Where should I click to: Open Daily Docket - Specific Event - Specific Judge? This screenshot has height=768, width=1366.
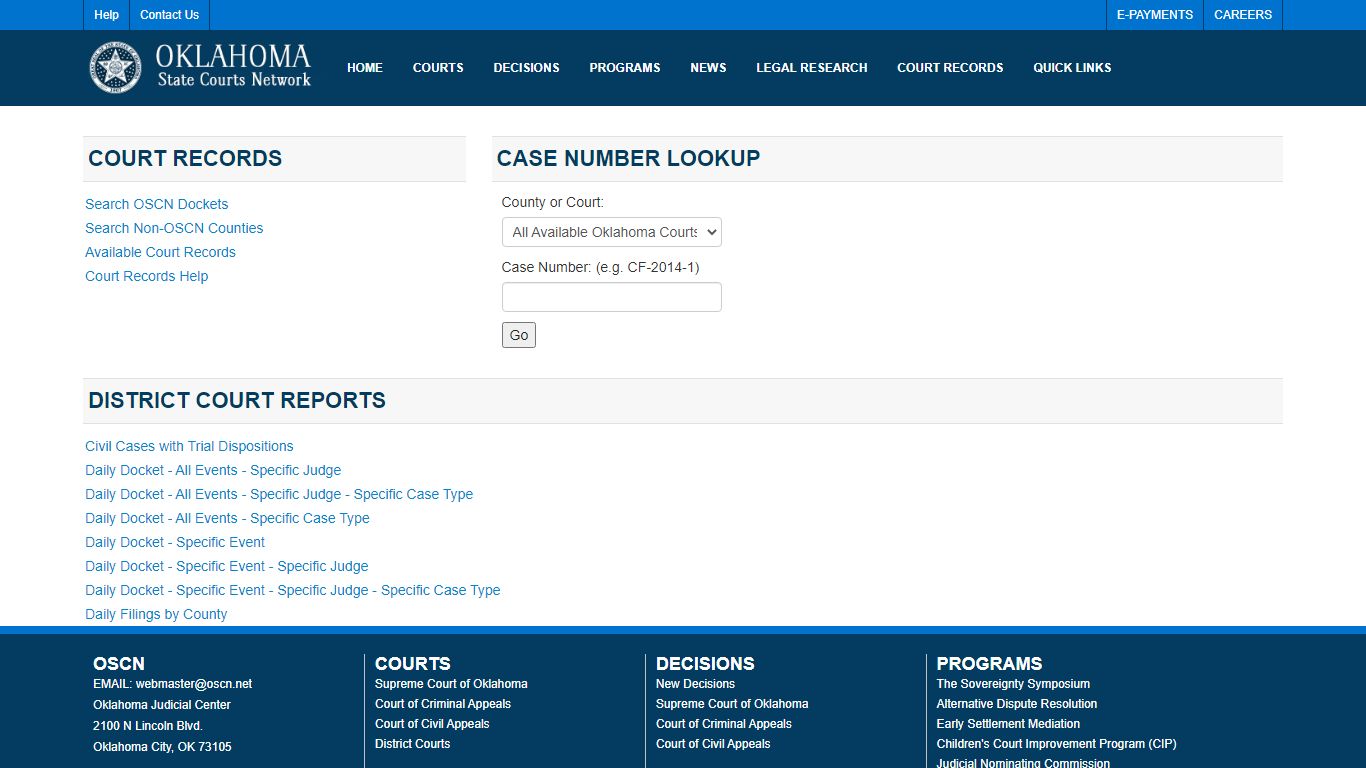[227, 566]
